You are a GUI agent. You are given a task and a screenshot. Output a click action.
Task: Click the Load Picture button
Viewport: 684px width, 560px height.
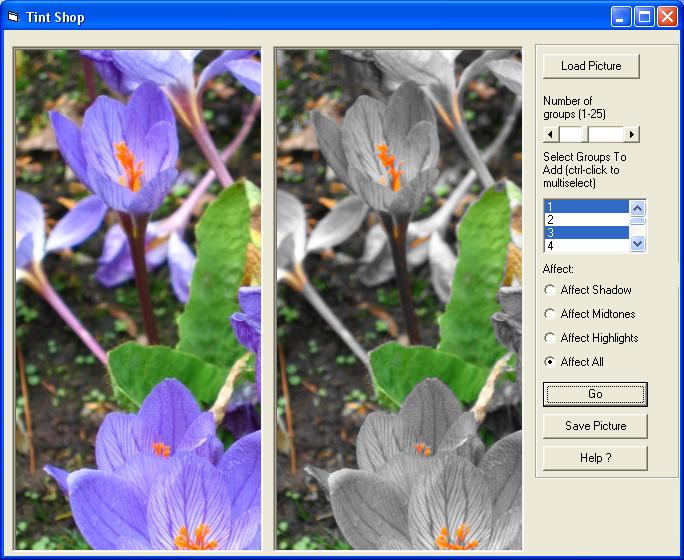tap(591, 66)
